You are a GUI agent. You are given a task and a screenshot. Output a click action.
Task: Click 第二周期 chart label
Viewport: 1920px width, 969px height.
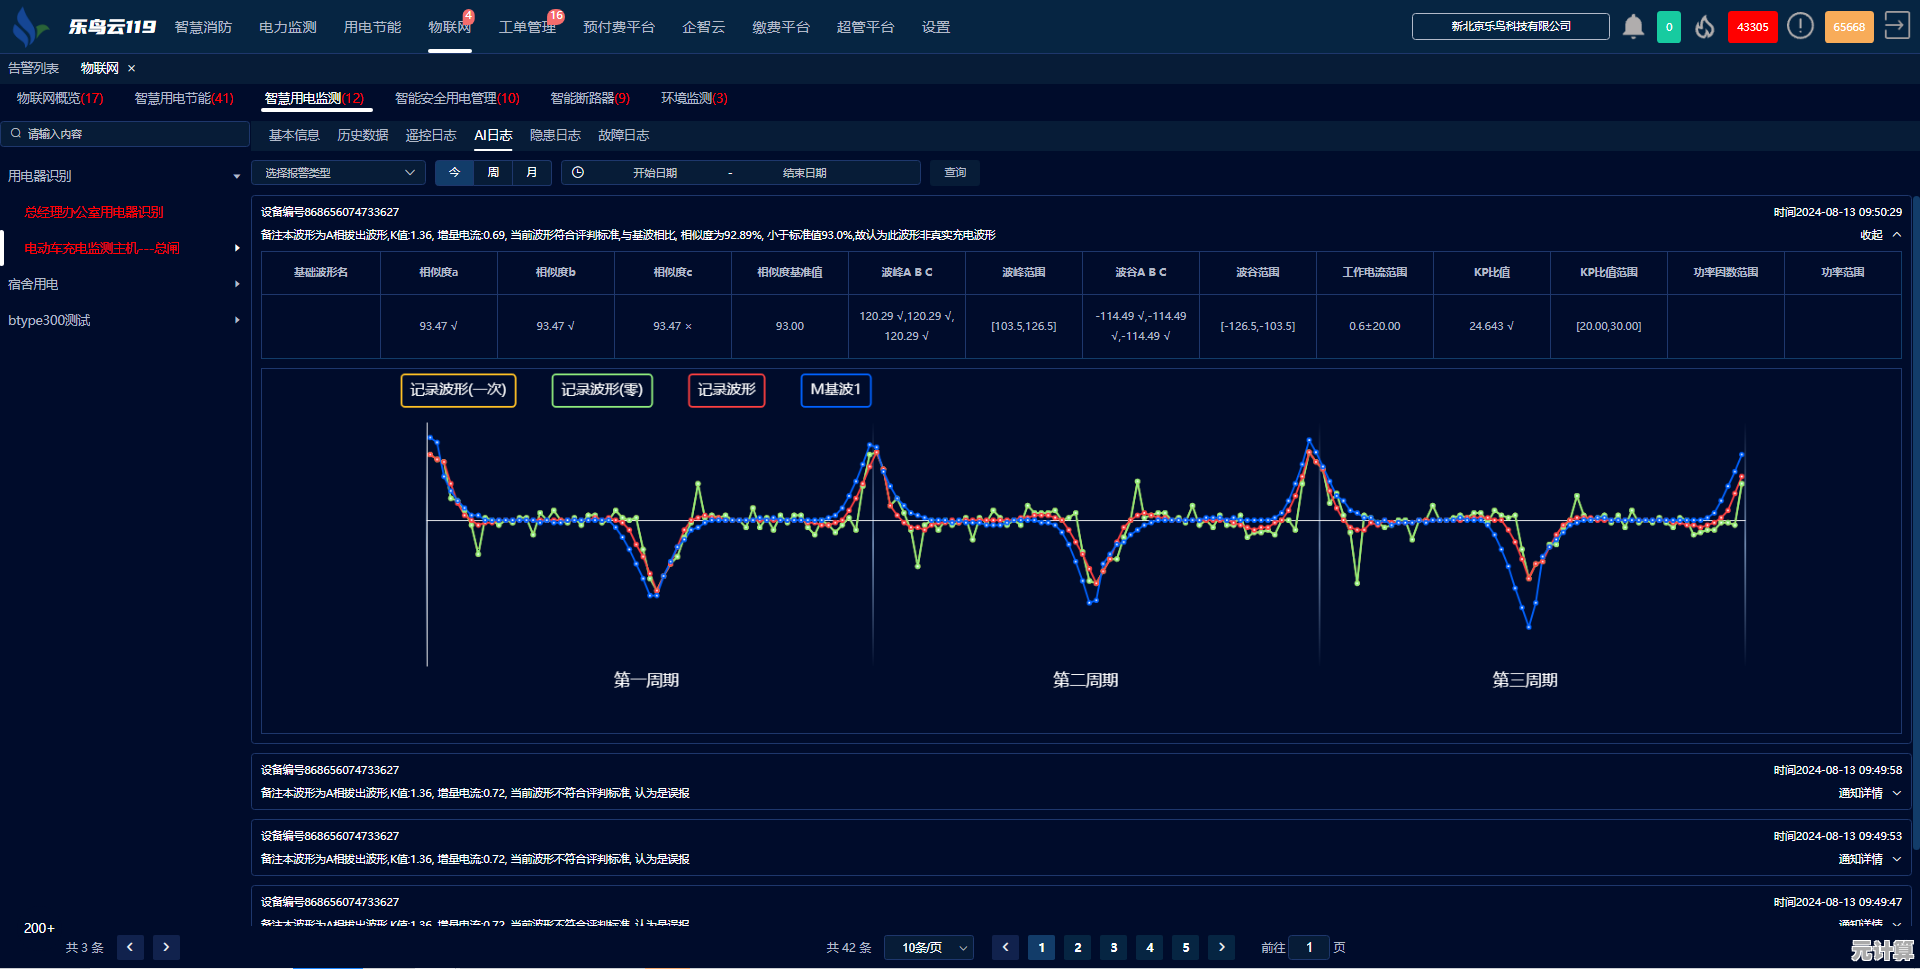click(x=1085, y=680)
